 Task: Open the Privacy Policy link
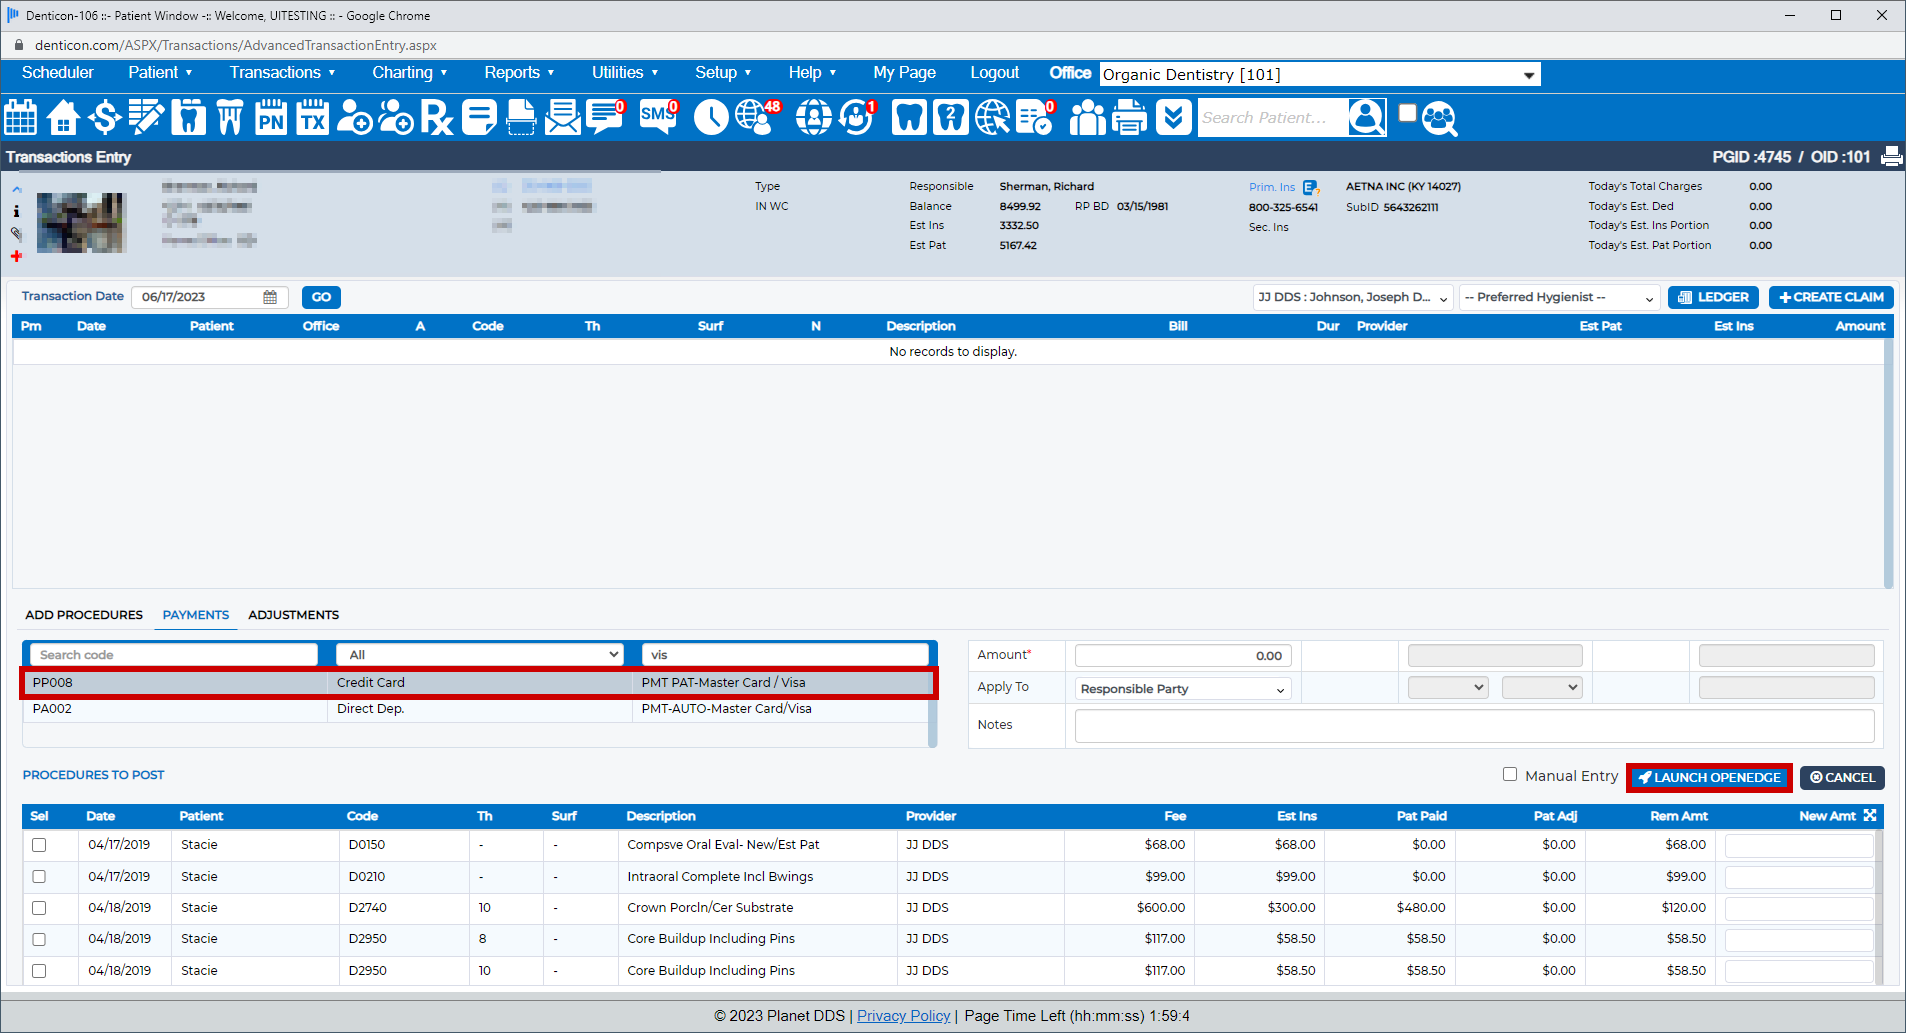pos(903,1016)
